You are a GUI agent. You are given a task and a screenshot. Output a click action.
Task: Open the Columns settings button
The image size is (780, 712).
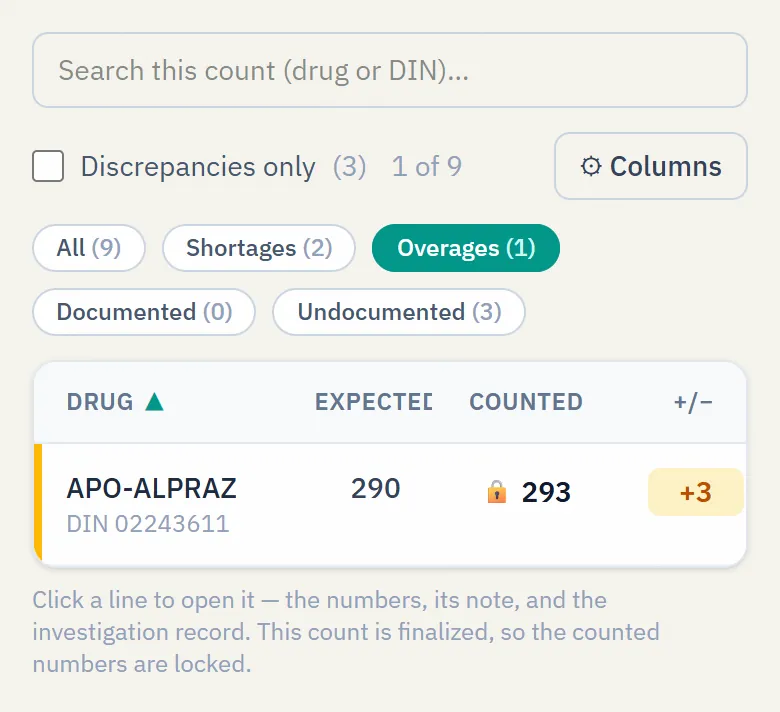651,166
